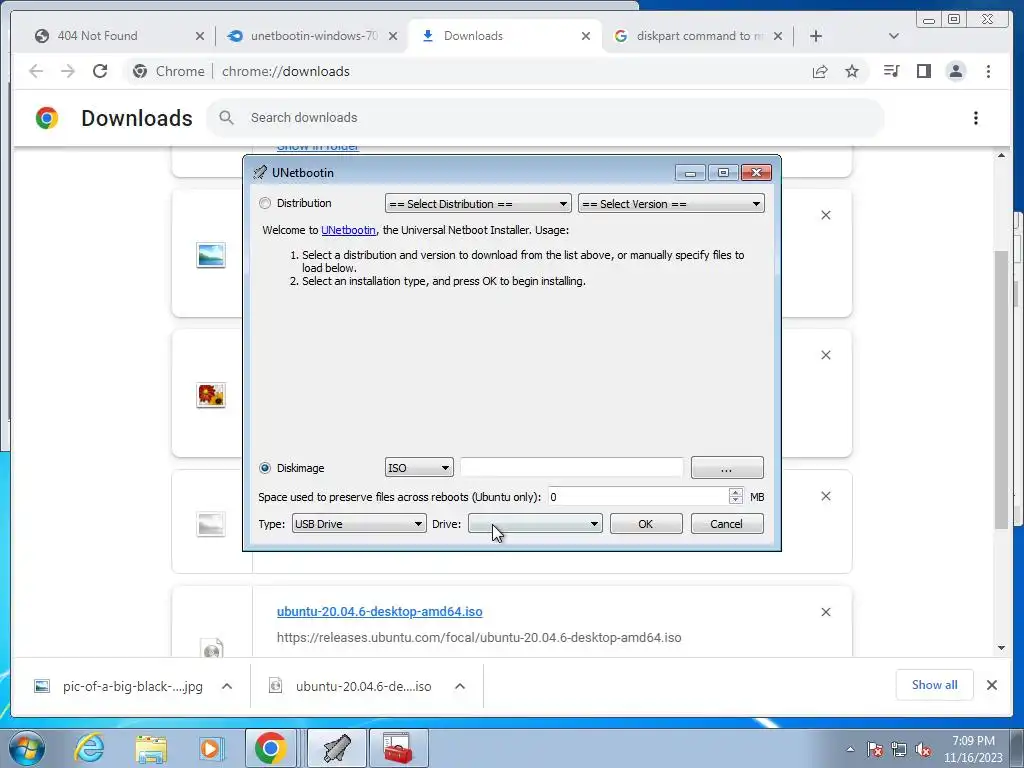This screenshot has width=1024, height=768.
Task: Open ubuntu-20.04.6-desktop-amd64.iso link
Action: [x=379, y=612]
